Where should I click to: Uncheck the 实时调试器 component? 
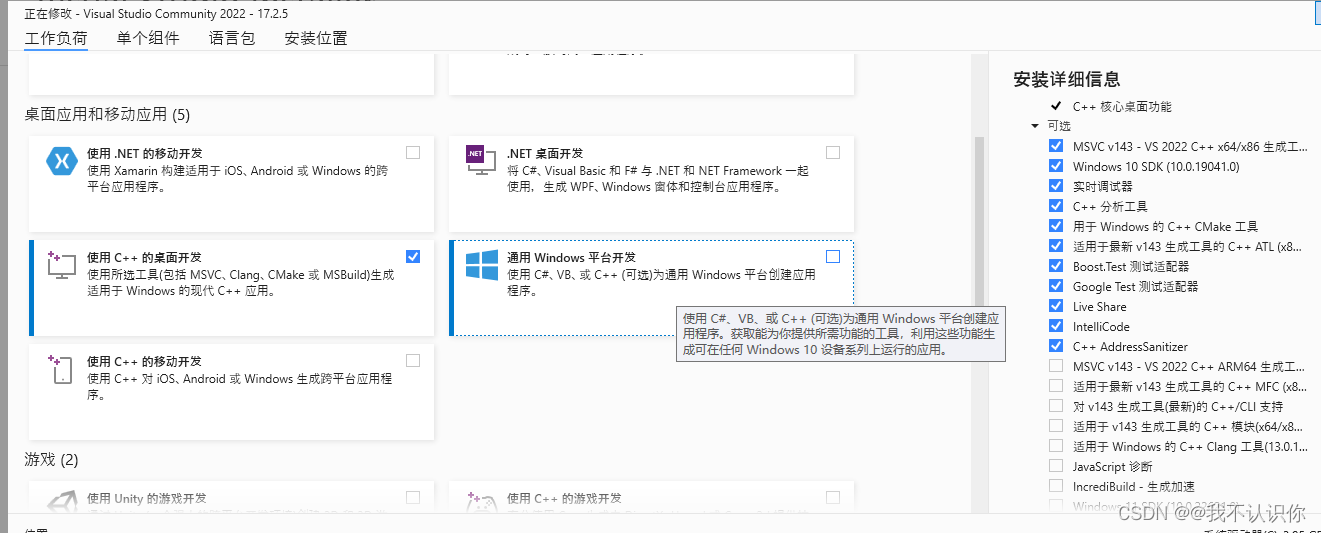pyautogui.click(x=1056, y=186)
